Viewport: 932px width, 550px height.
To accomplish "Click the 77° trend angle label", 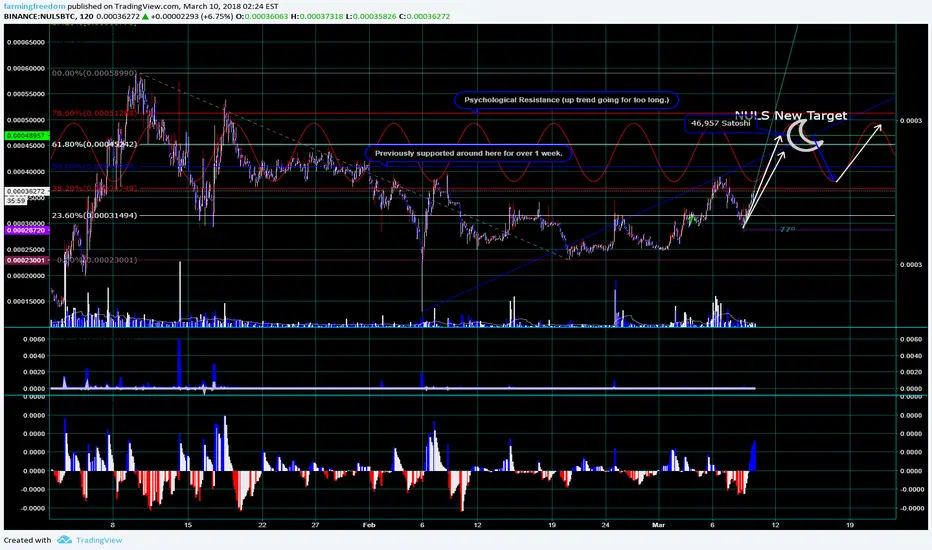I will coord(787,230).
